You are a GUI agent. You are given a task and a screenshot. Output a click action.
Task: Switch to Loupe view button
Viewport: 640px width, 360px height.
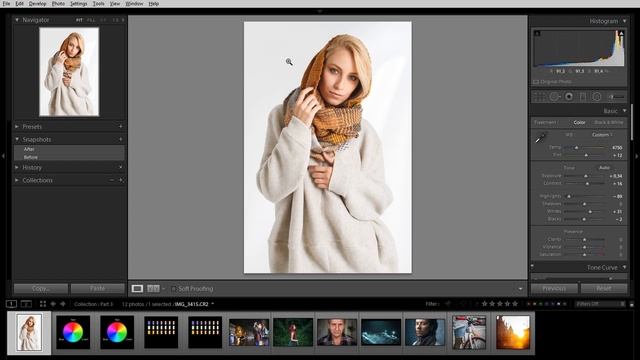coord(137,289)
